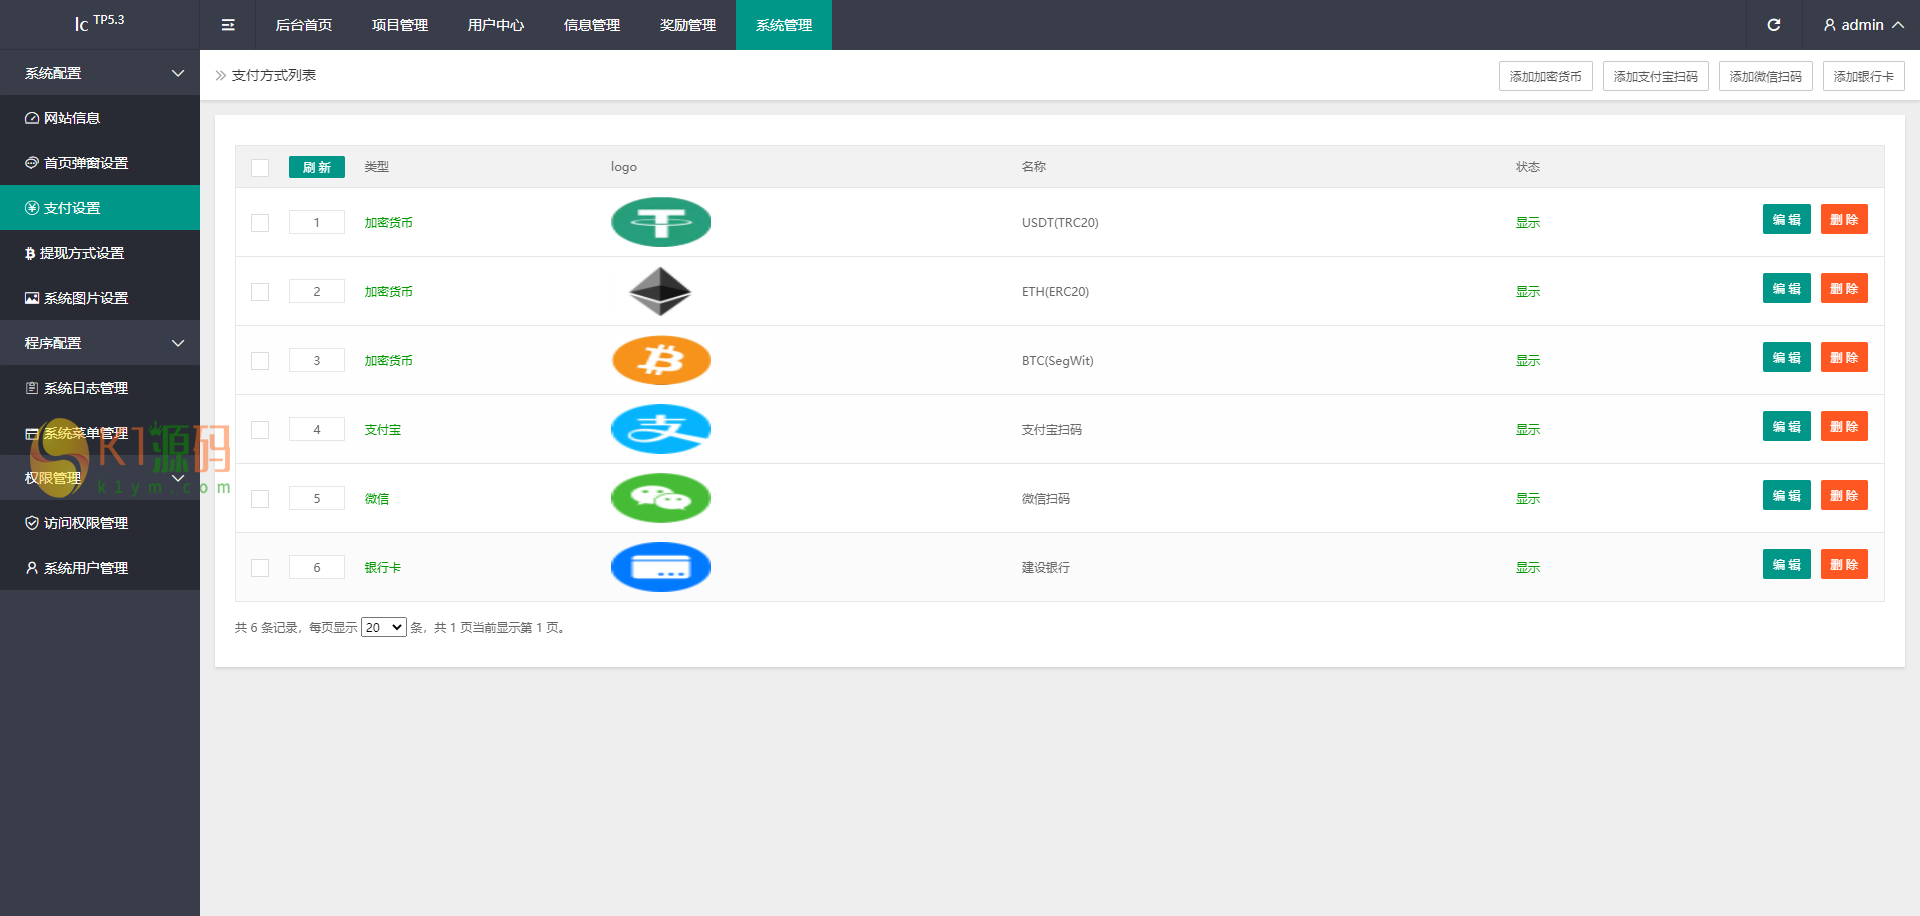This screenshot has width=1920, height=916.
Task: Edit the ETH(ERC20) payment method
Action: tap(1787, 288)
